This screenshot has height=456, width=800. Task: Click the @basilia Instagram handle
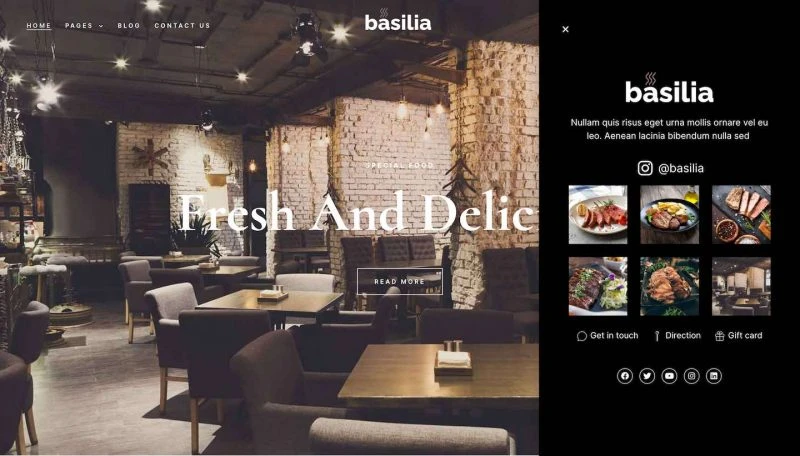click(x=681, y=168)
